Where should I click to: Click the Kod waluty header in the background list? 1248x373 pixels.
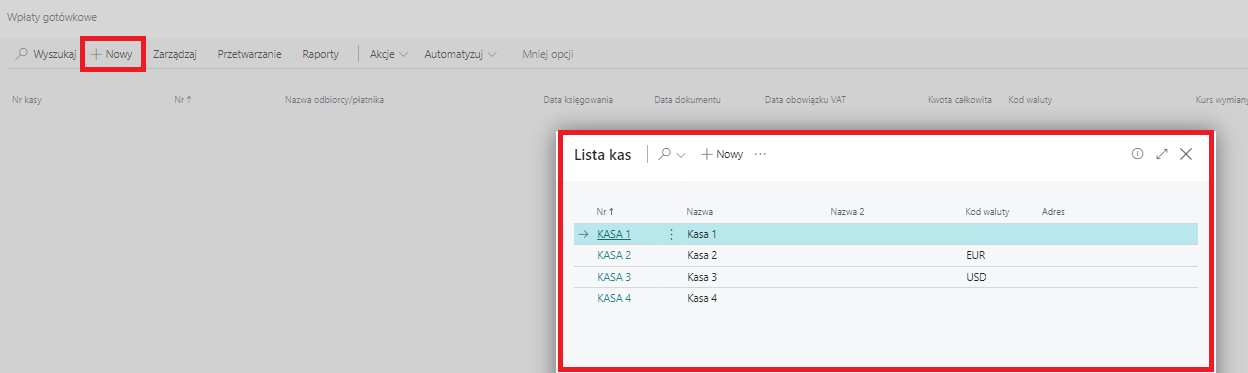[1030, 100]
